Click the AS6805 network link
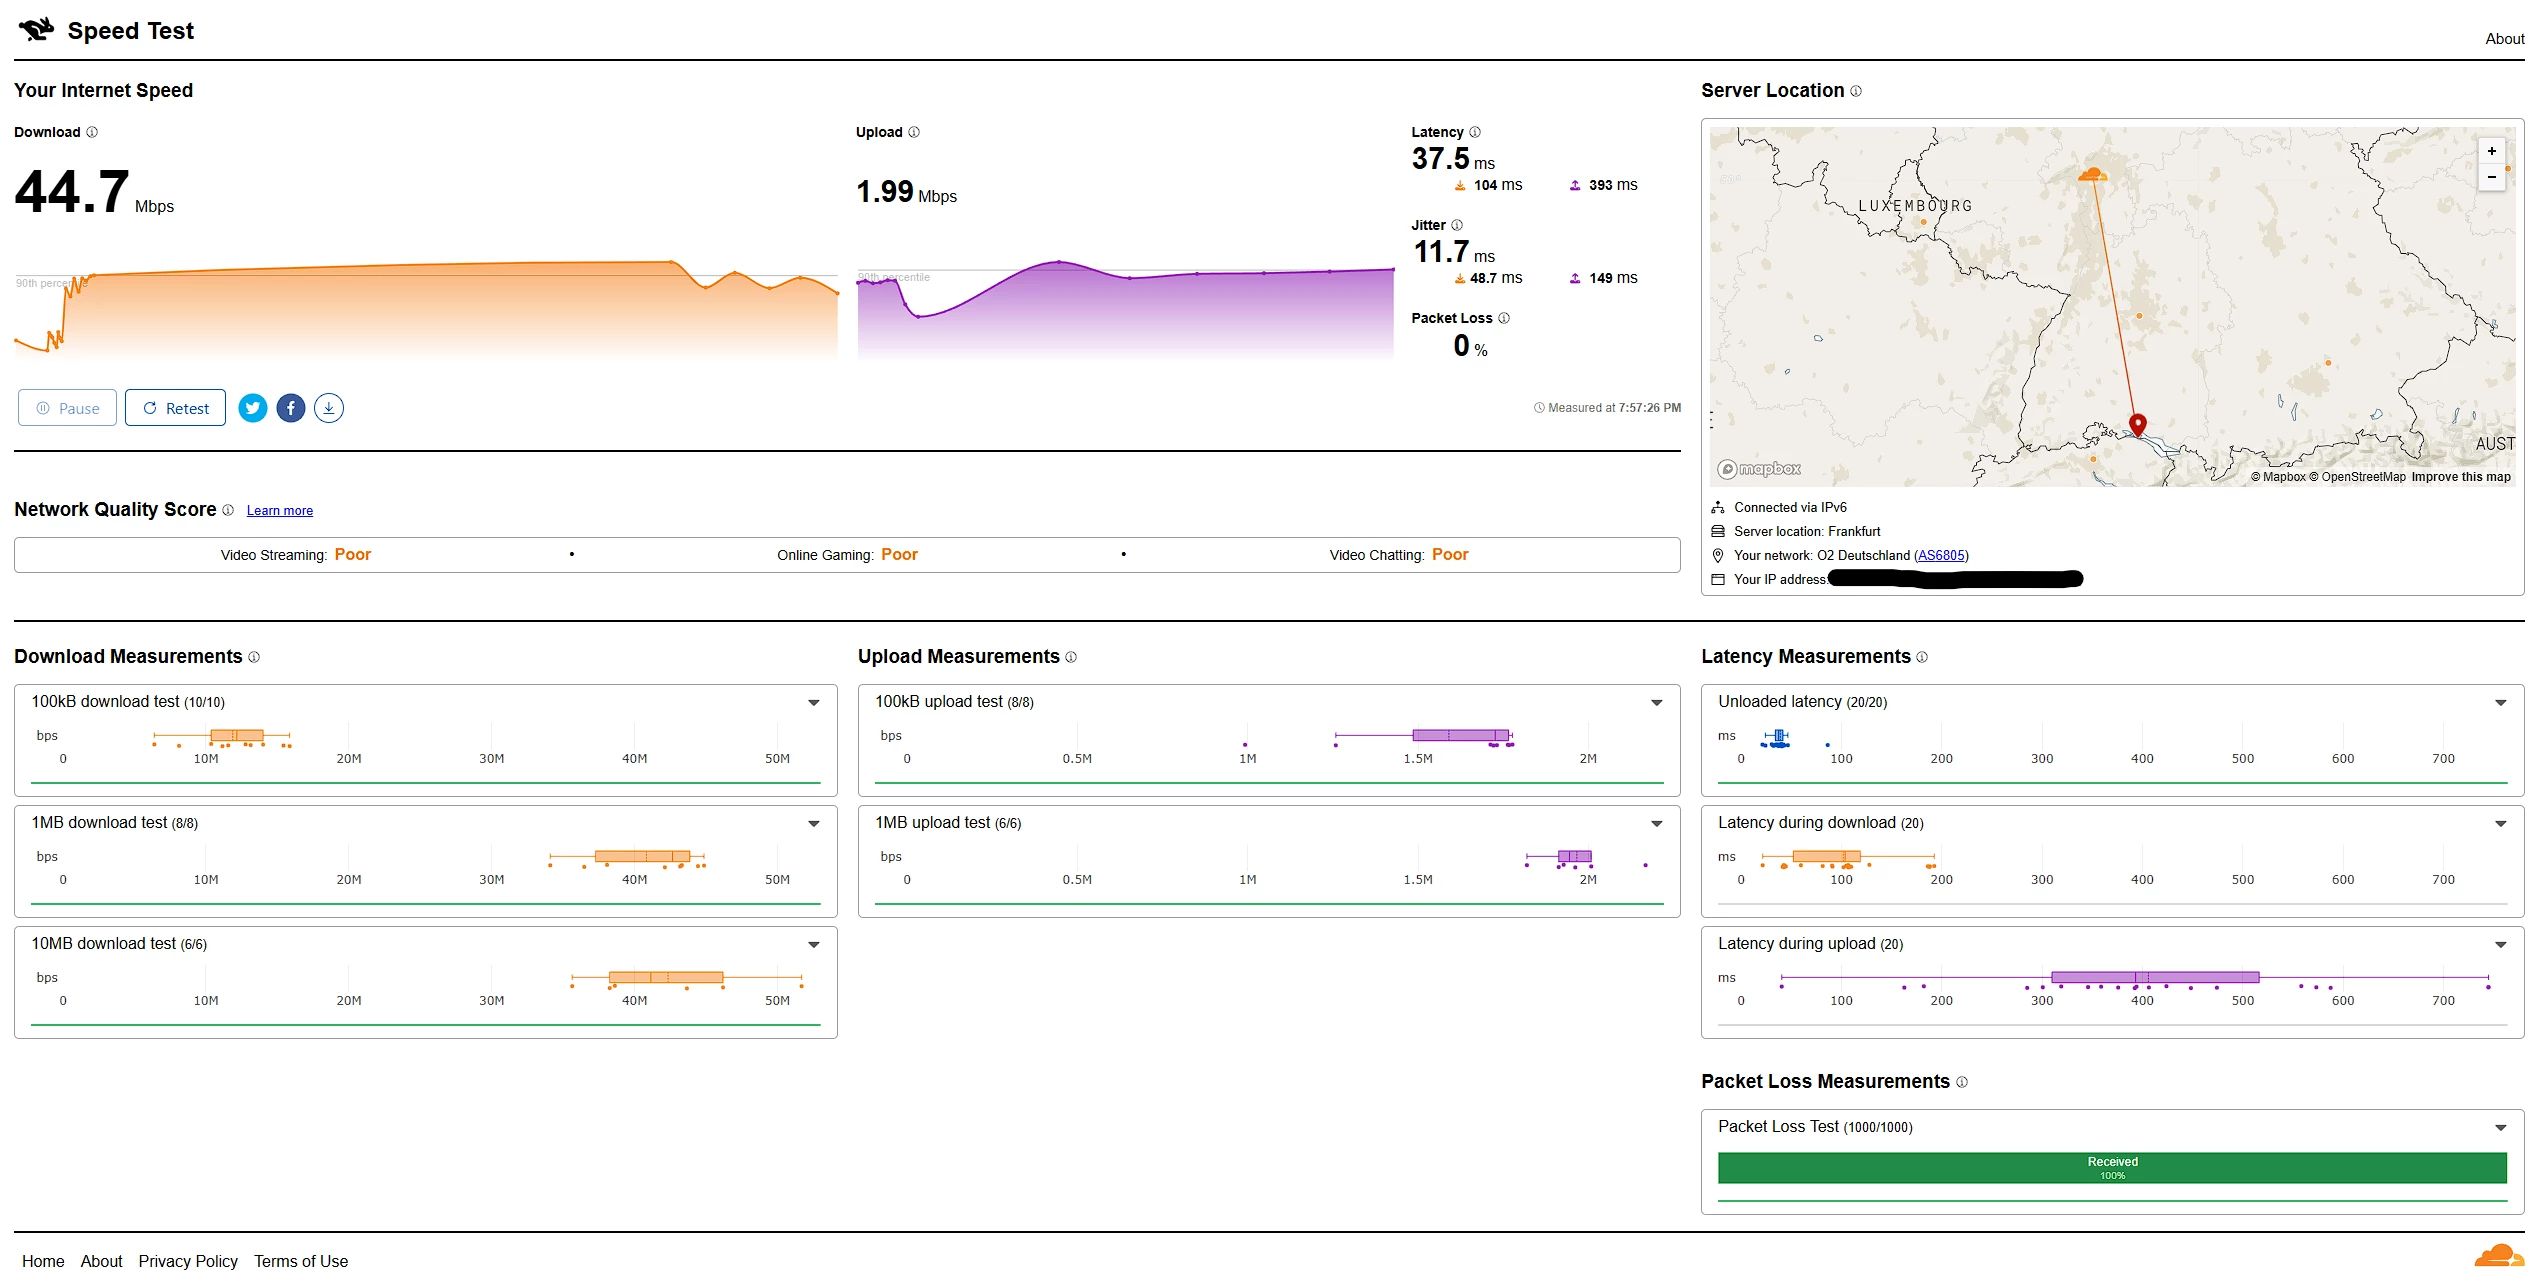Screen dimensions: 2537x1270 (1941, 556)
